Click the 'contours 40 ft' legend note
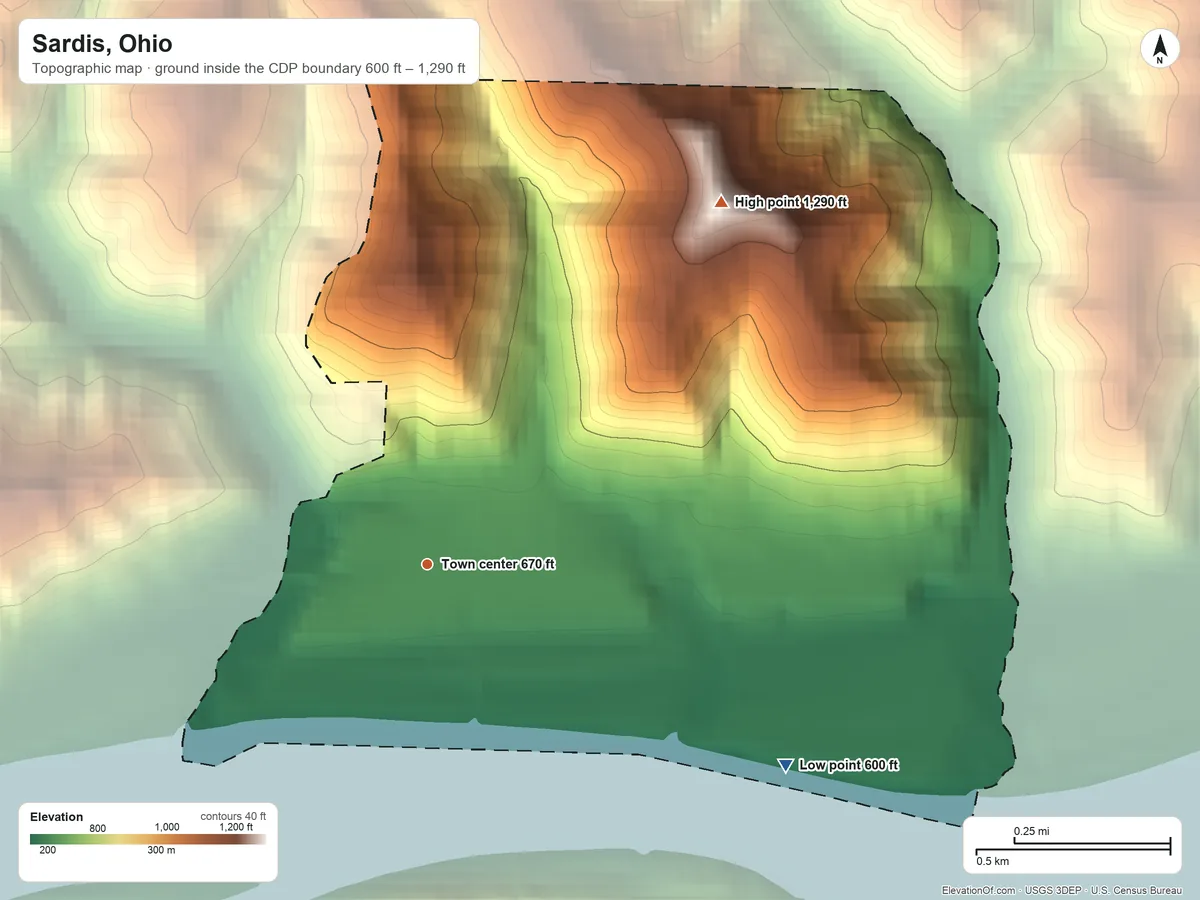This screenshot has width=1200, height=900. 233,816
